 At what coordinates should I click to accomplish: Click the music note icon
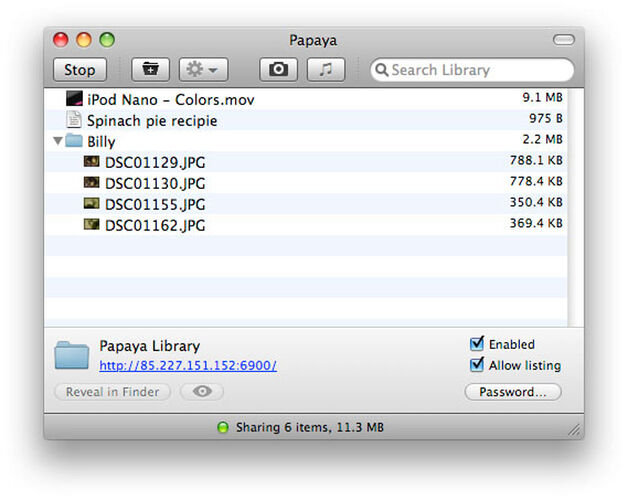pos(325,70)
